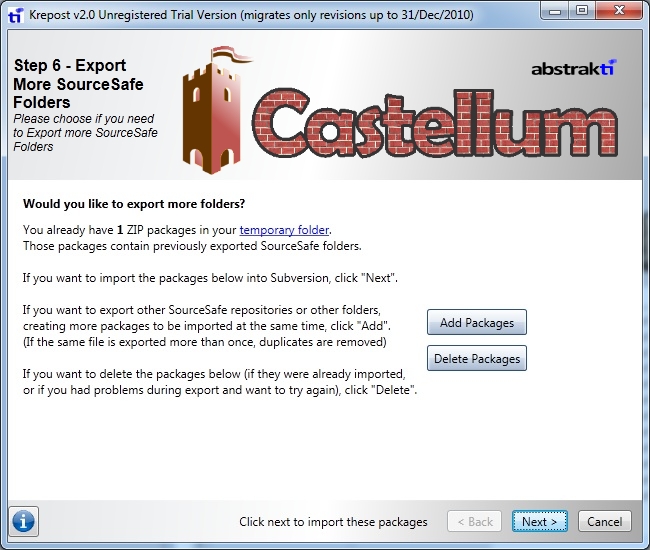Click 'Please choose if you need to Export' subtitle
Screen dimensions: 650x550
click(85, 133)
